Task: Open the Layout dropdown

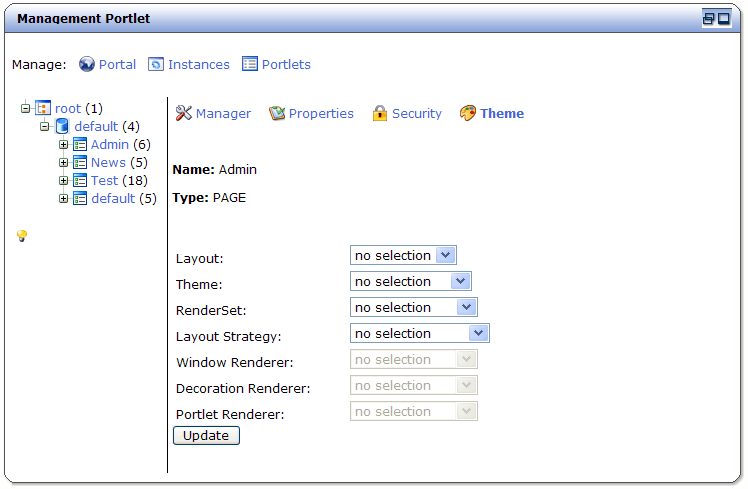Action: coord(403,255)
